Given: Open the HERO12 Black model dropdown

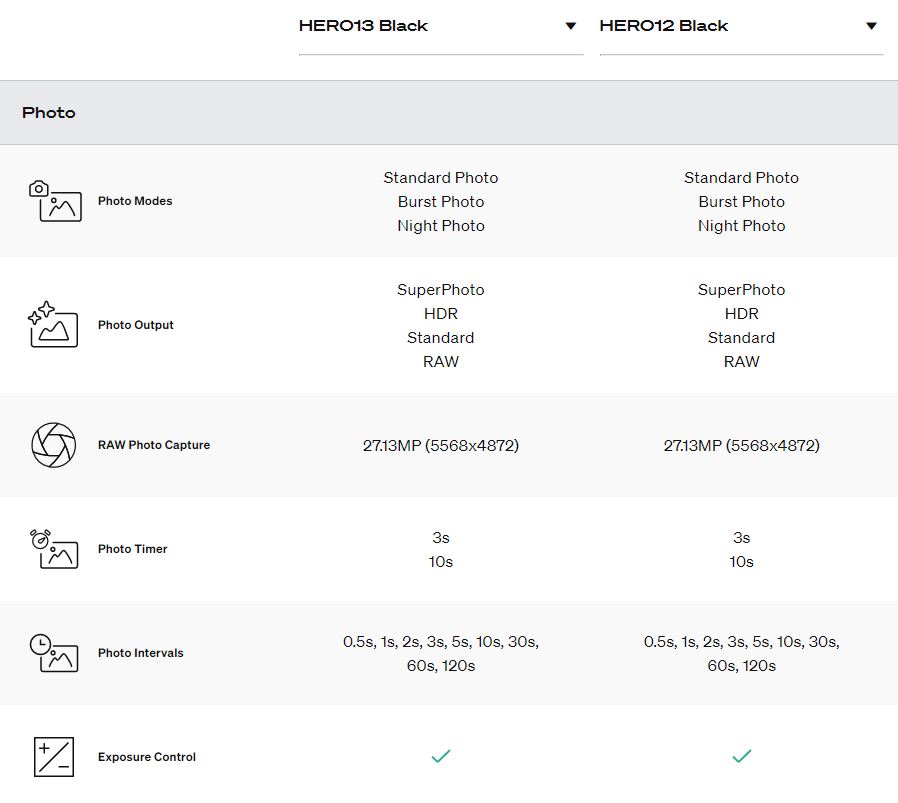Looking at the screenshot, I should coord(741,26).
